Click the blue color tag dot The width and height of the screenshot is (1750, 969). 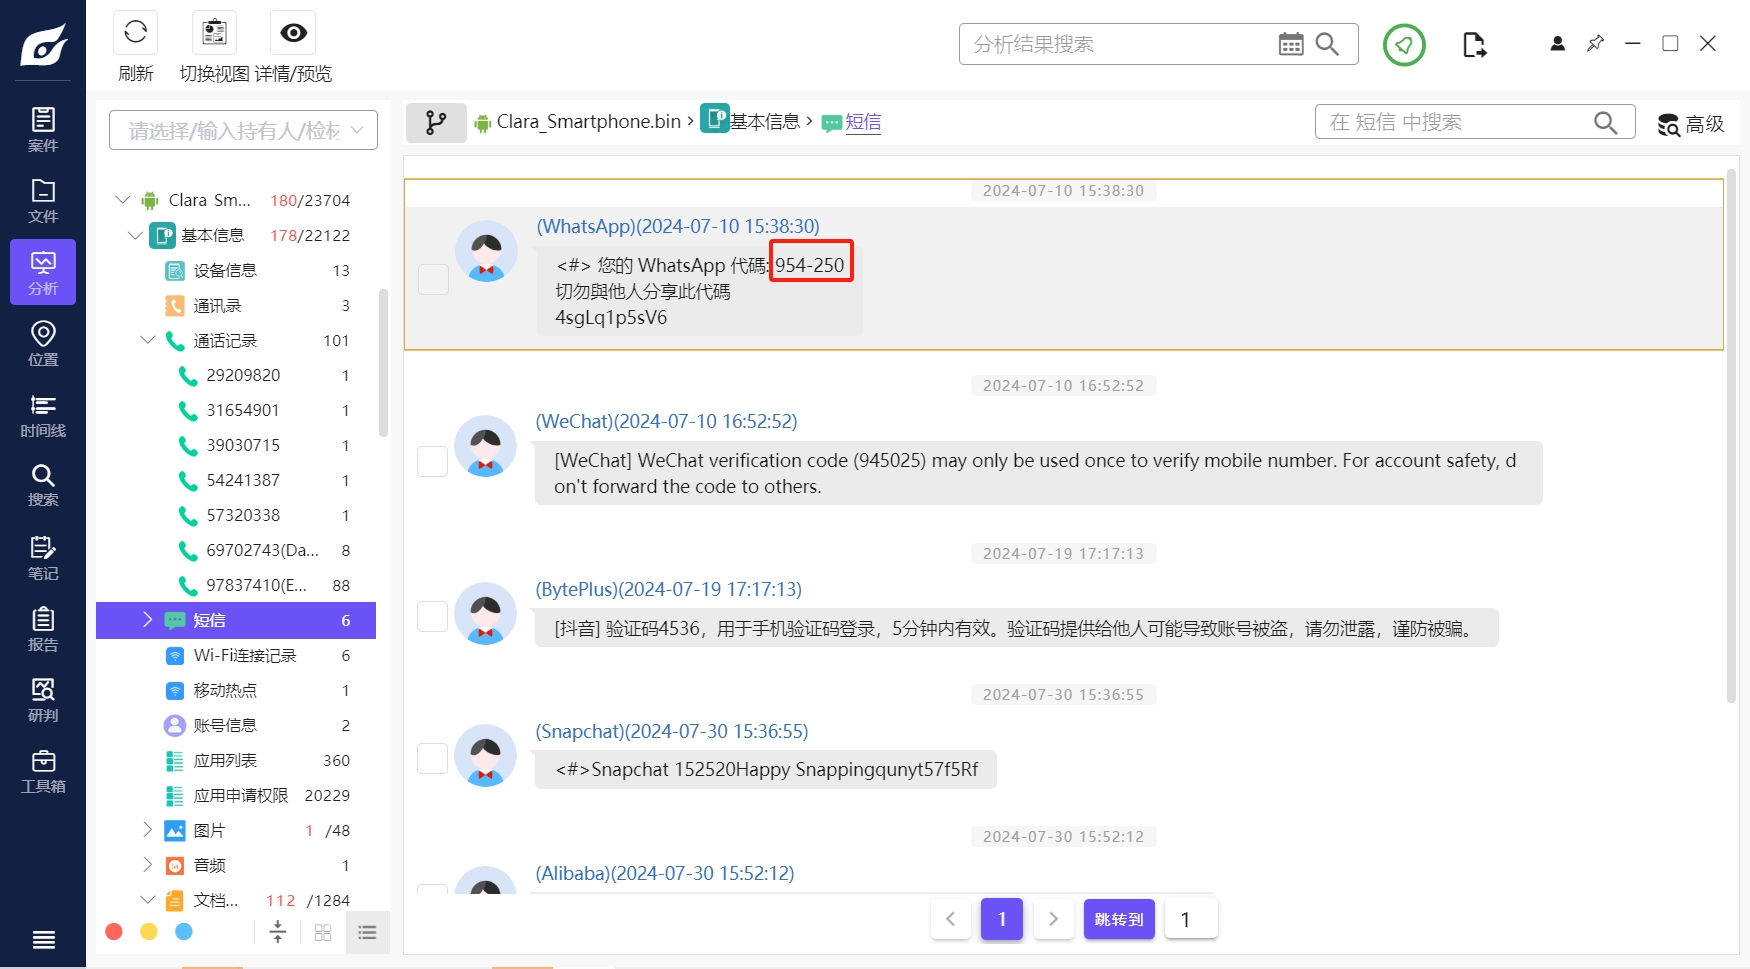184,932
